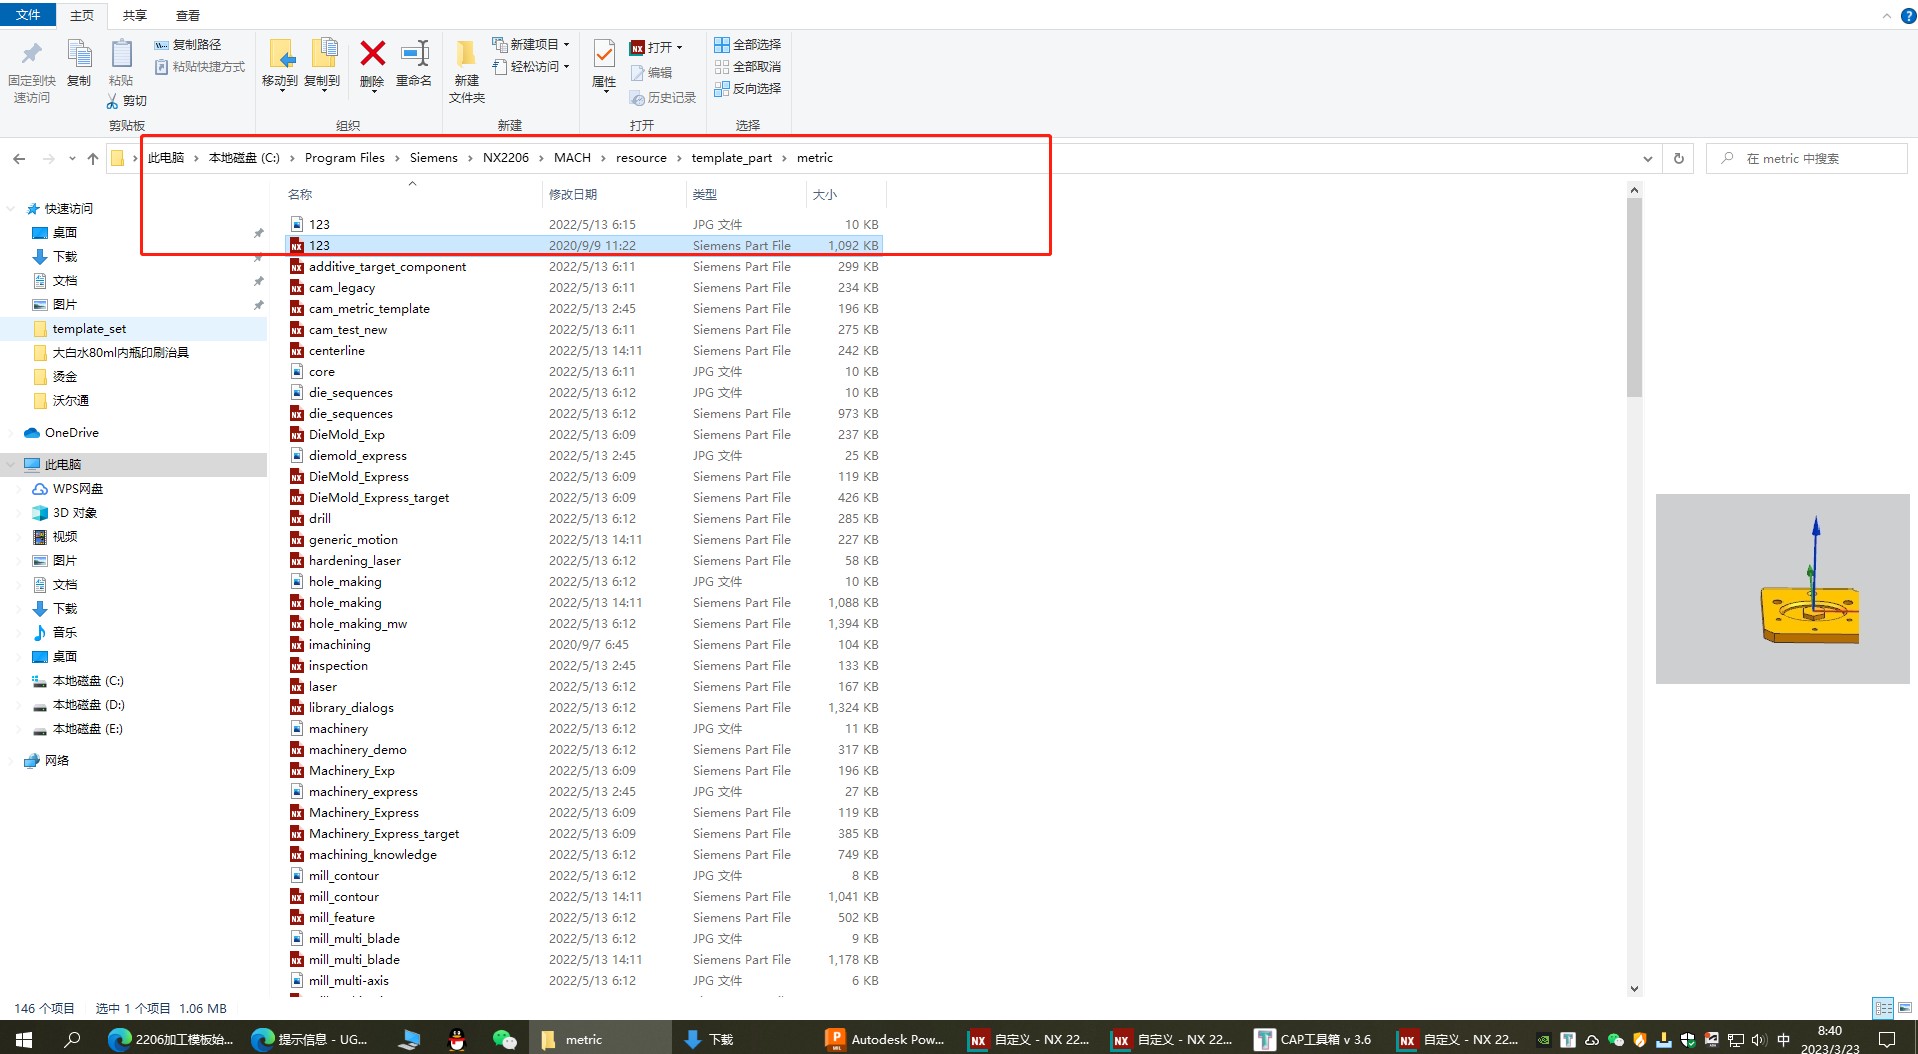
Task: Expand the Network tree node
Action: pos(11,761)
